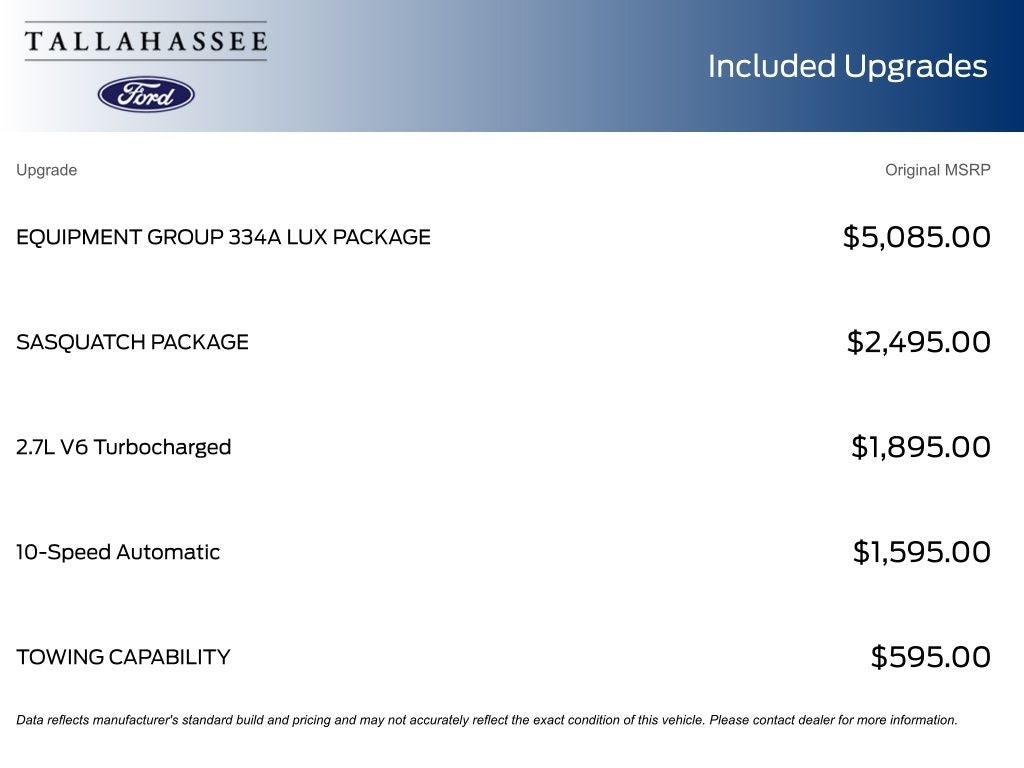Viewport: 1024px width, 768px height.
Task: Click the $2,495.00 price
Action: (x=918, y=342)
